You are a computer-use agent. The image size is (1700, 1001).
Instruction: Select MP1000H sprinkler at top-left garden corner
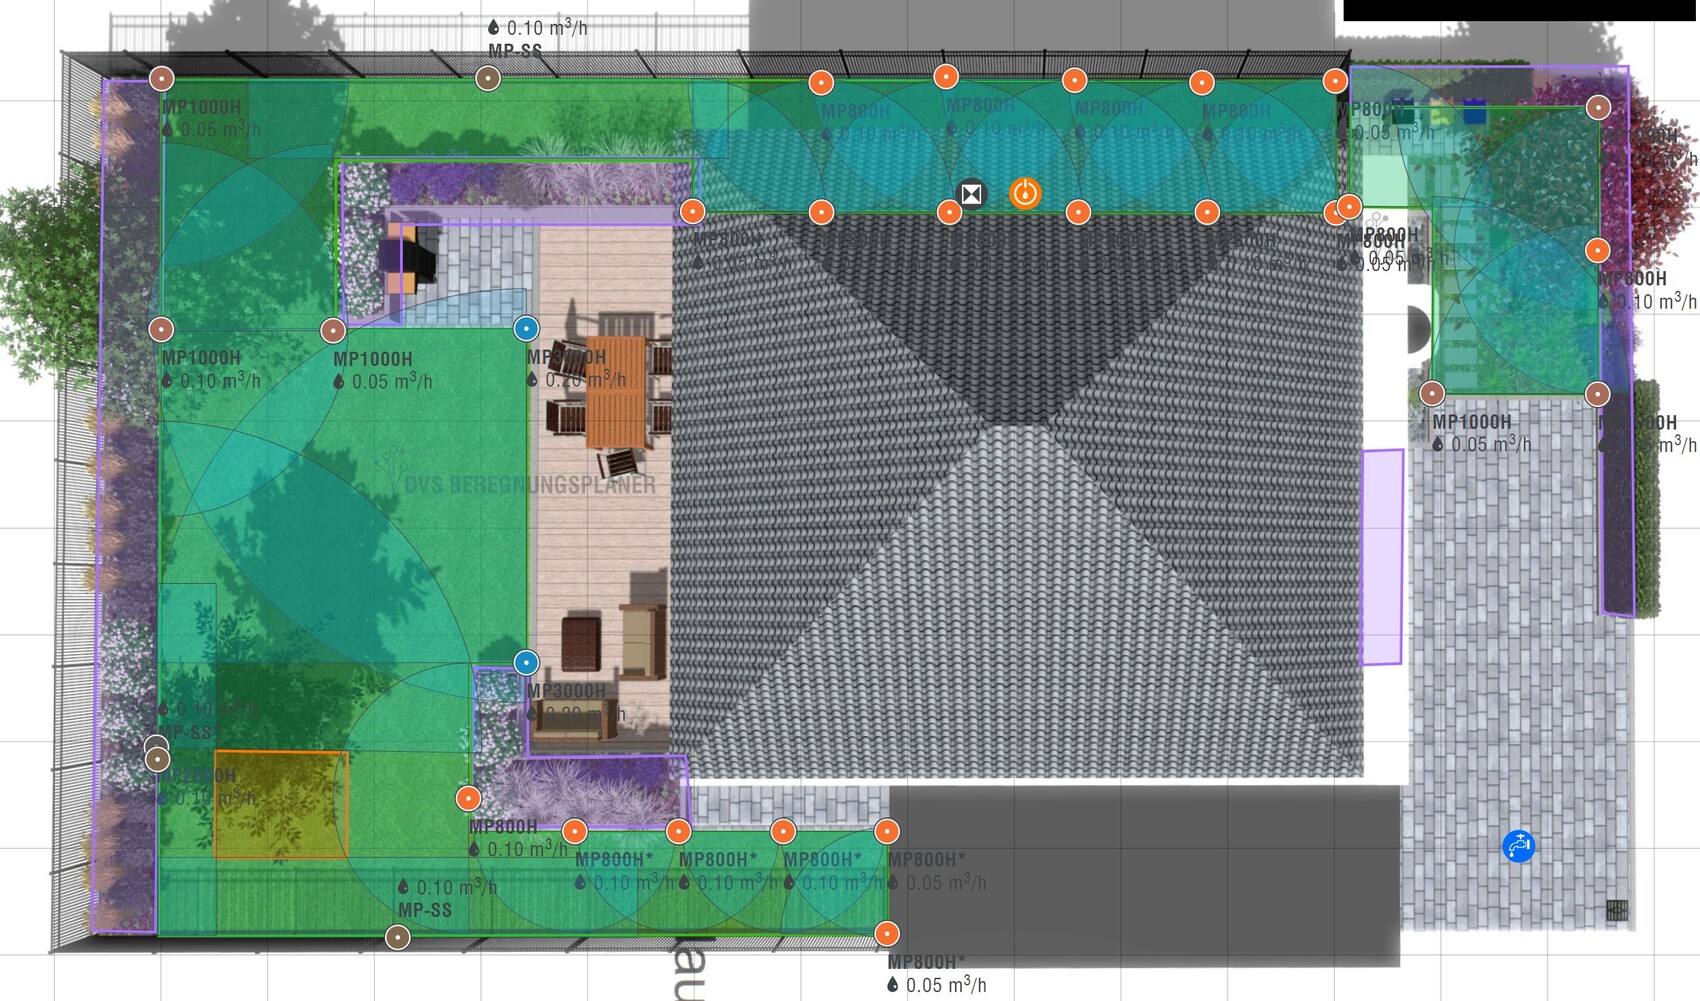click(x=161, y=78)
